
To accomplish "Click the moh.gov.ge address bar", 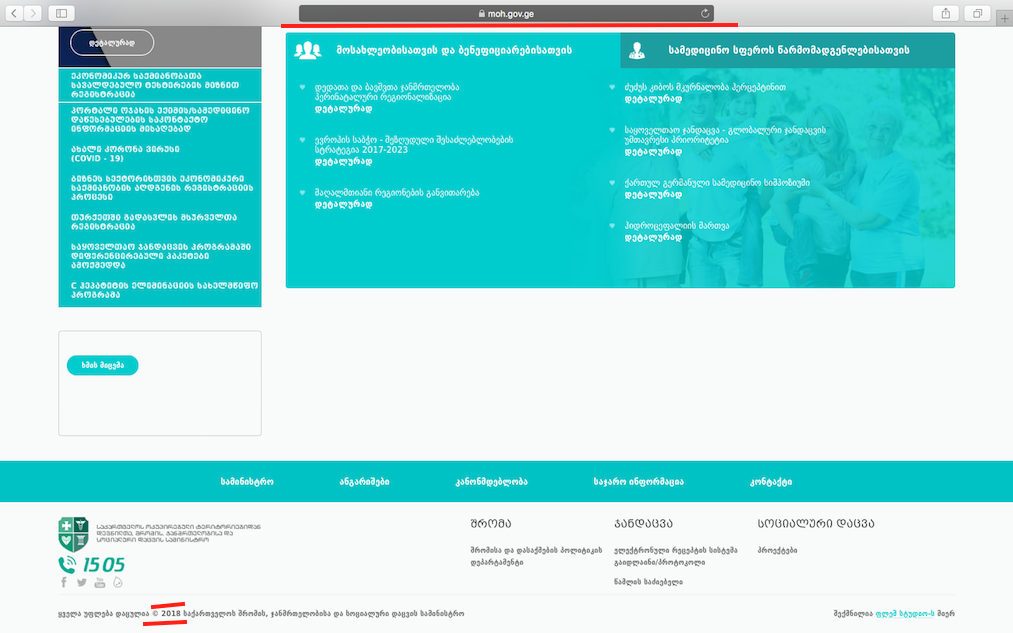I will (505, 13).
